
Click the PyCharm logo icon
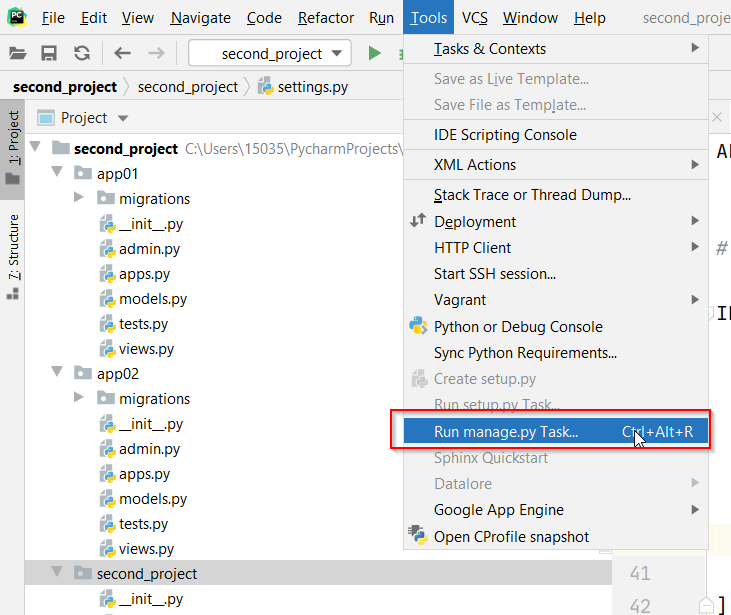click(17, 17)
